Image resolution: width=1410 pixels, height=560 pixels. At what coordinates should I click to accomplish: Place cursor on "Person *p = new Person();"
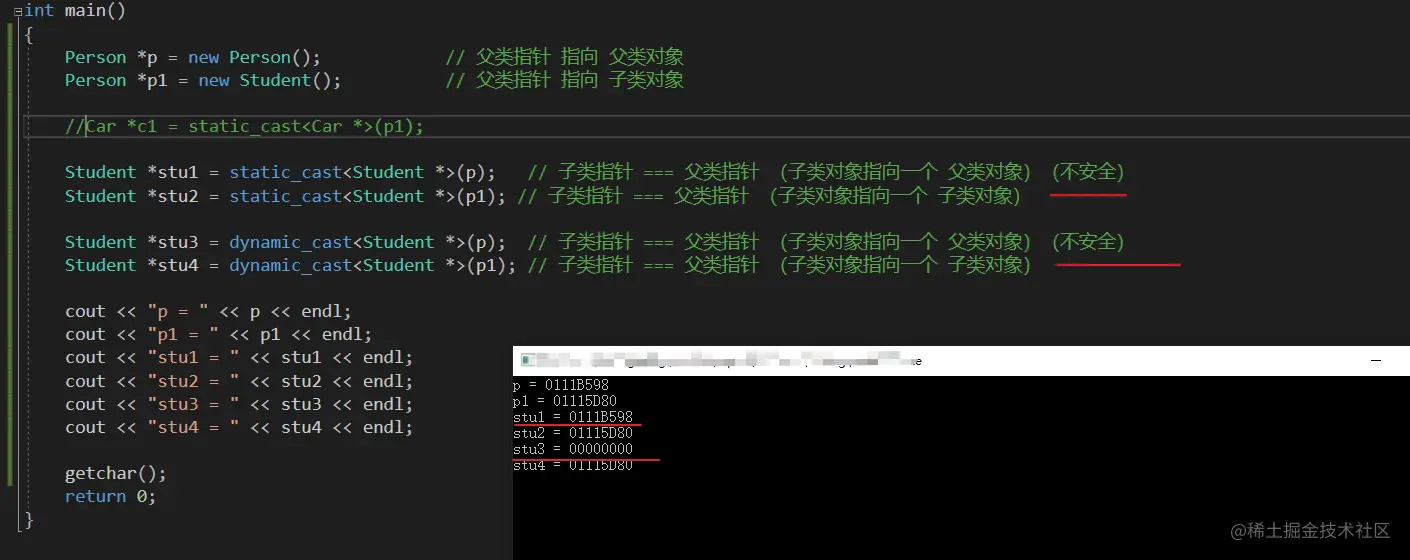tap(193, 57)
